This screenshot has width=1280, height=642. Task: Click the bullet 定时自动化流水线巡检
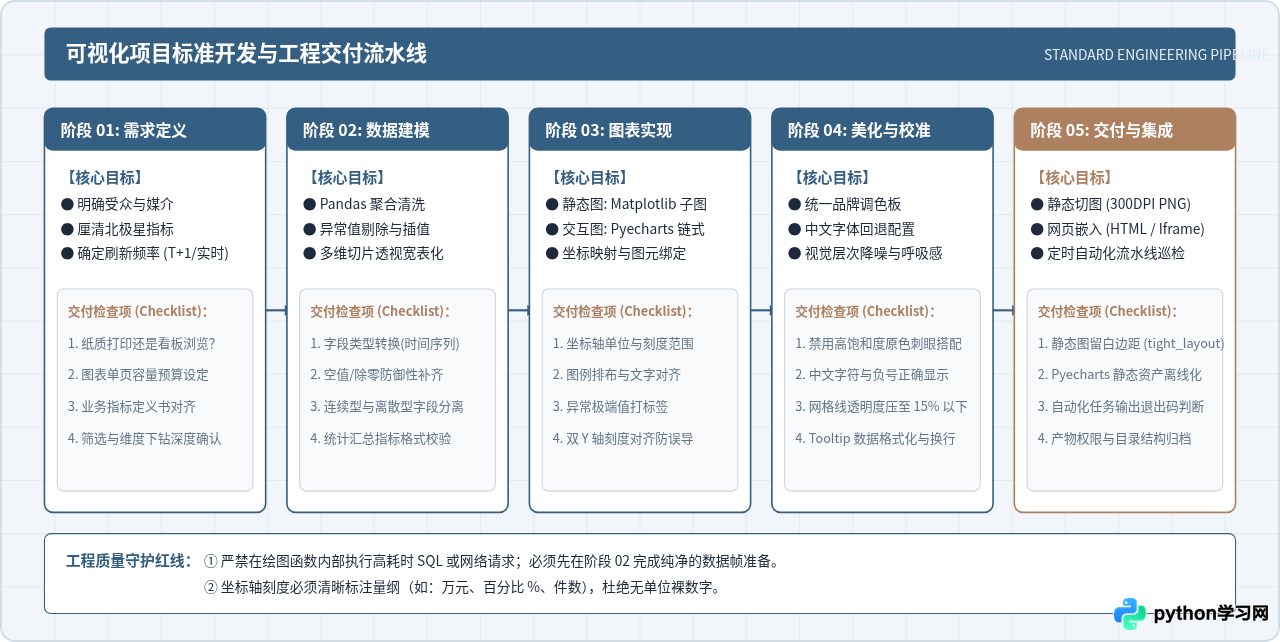coord(1108,254)
